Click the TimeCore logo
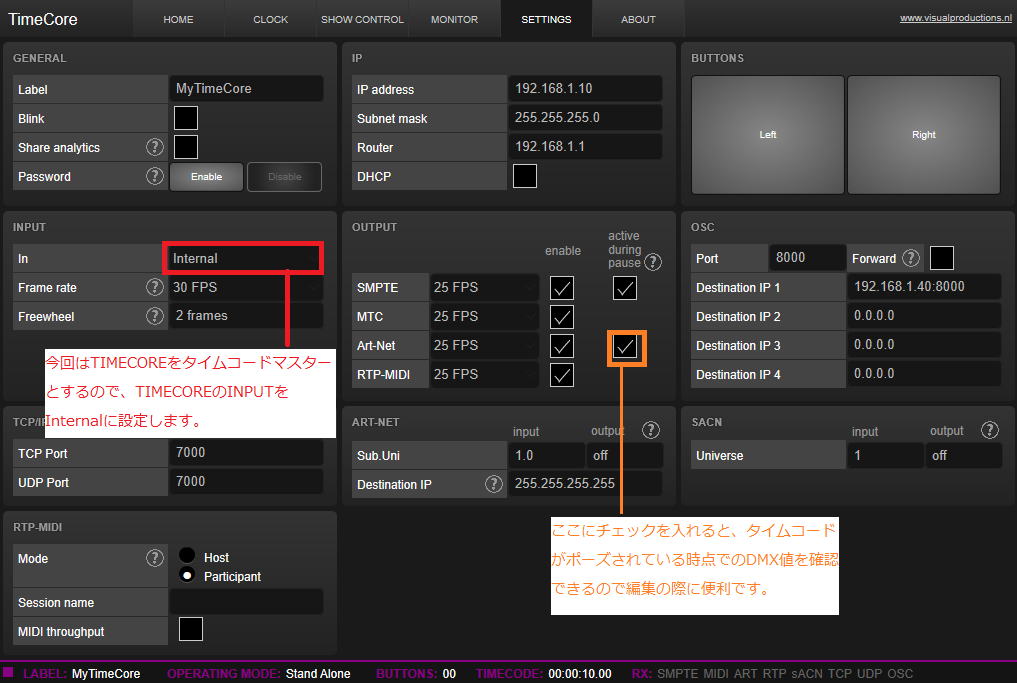 click(43, 19)
